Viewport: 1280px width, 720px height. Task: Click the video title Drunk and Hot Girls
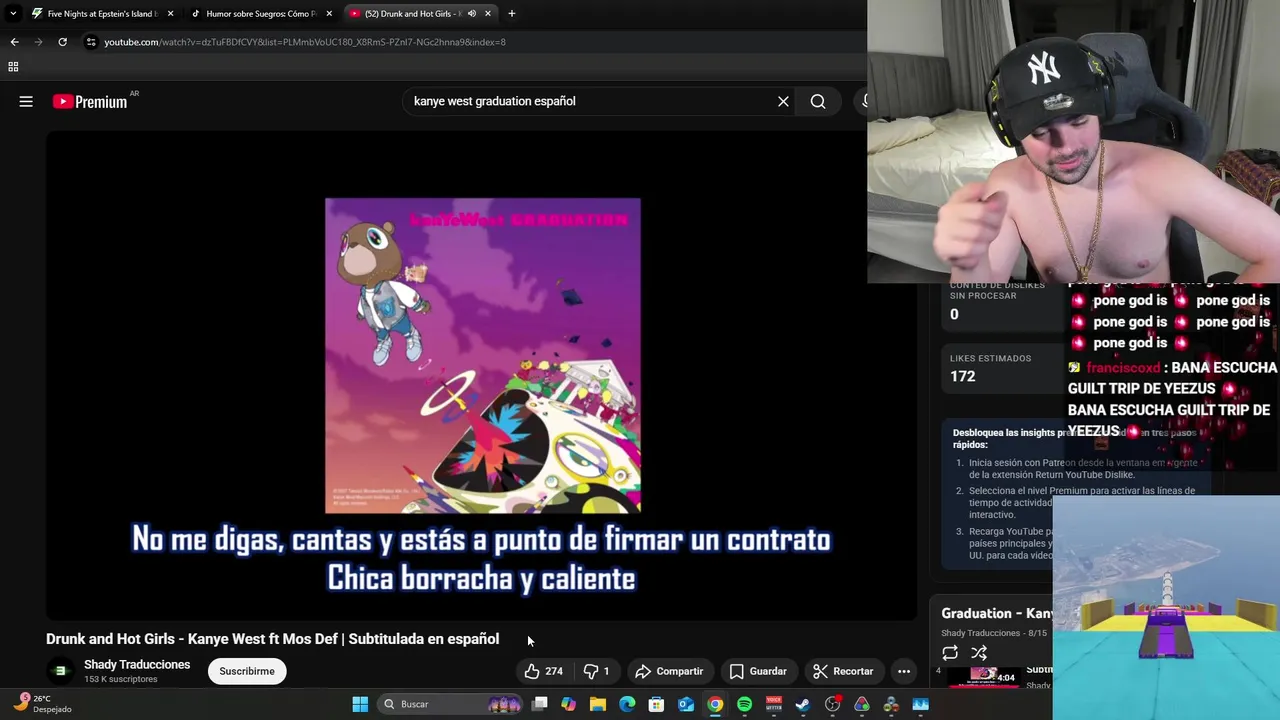[272, 639]
